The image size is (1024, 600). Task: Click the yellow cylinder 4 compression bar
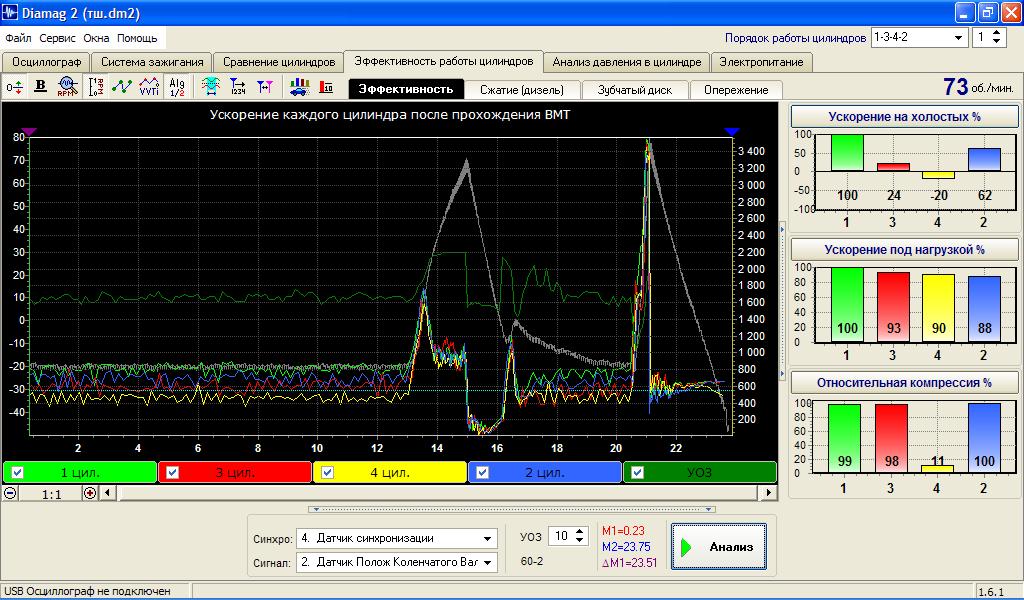coord(938,468)
